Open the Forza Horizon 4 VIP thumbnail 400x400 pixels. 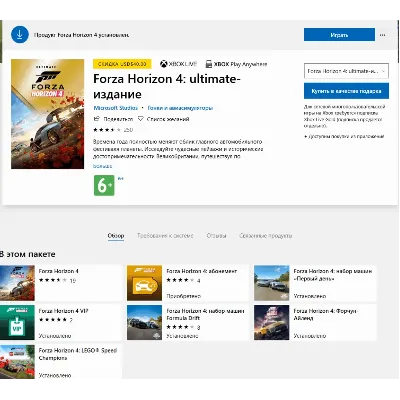[17, 322]
